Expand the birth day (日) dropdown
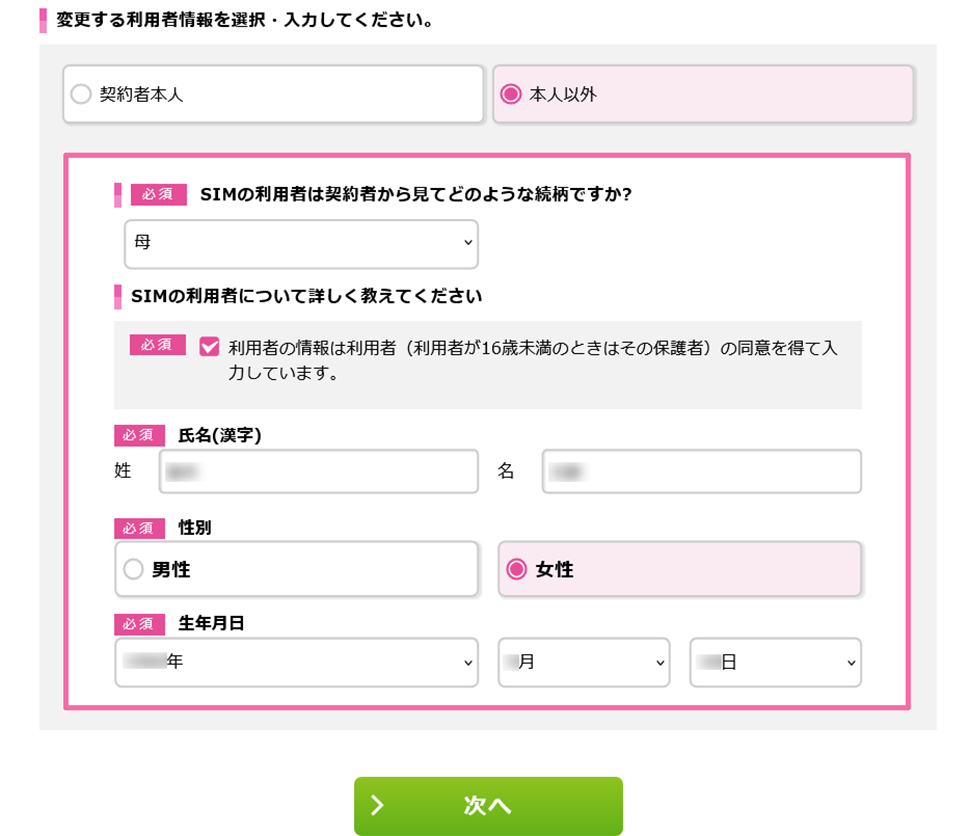Viewport: 970px width, 836px height. [775, 663]
